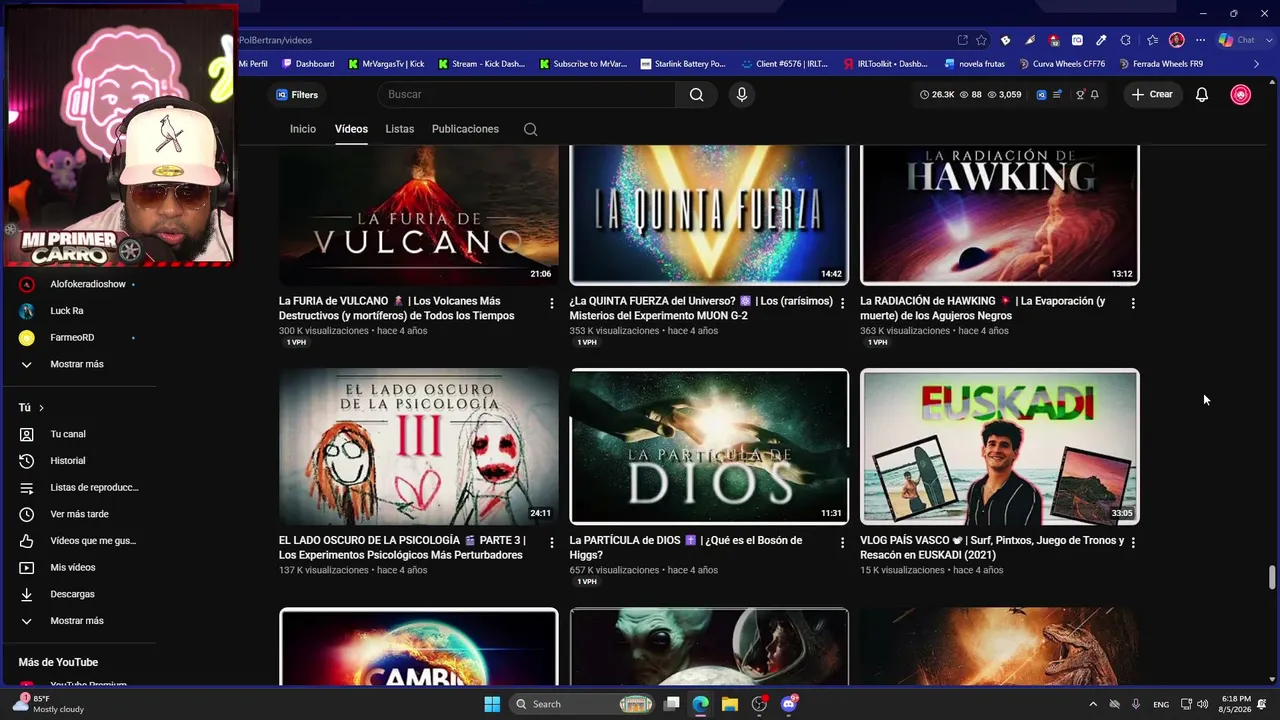This screenshot has width=1280, height=720.
Task: Open Ver más tarde in sidebar
Action: coord(78,514)
